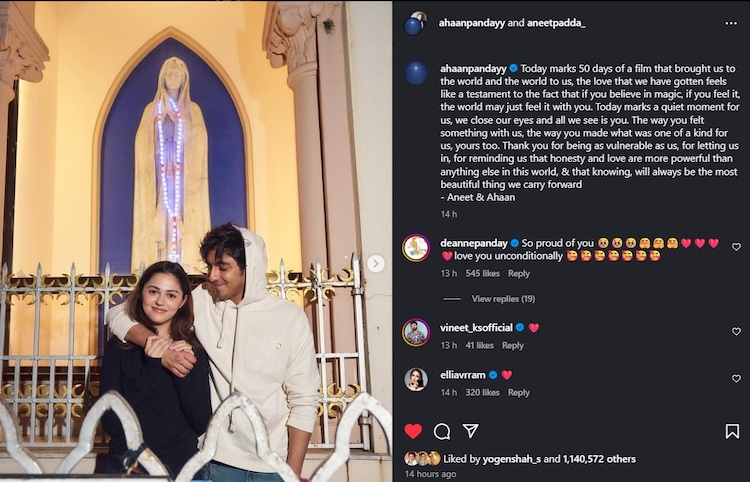This screenshot has height=482, width=750.
Task: Open the comment bubble icon
Action: pos(442,431)
